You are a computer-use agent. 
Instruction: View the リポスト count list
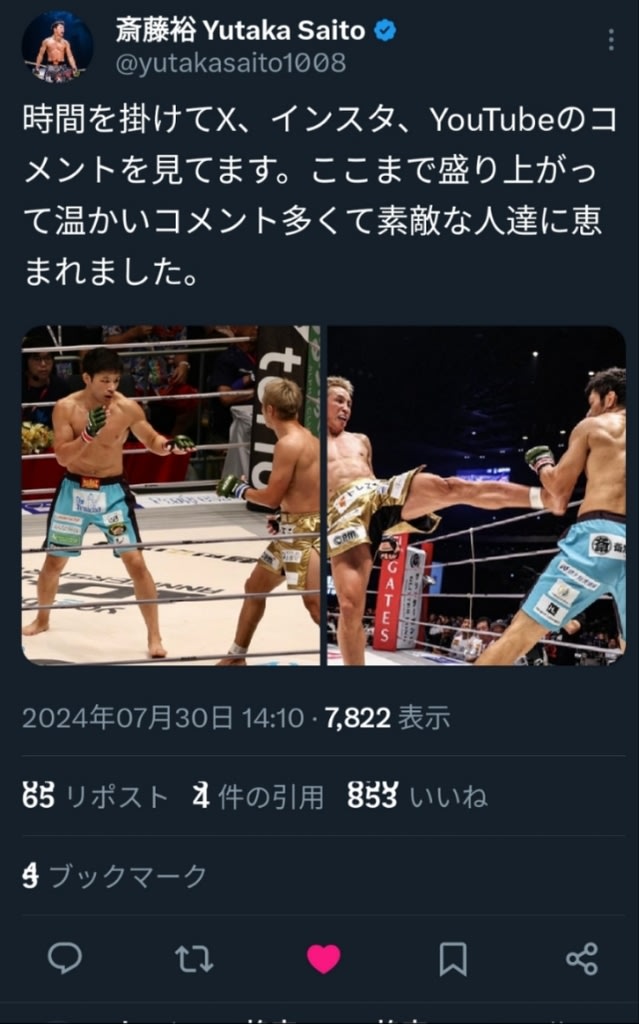click(95, 797)
